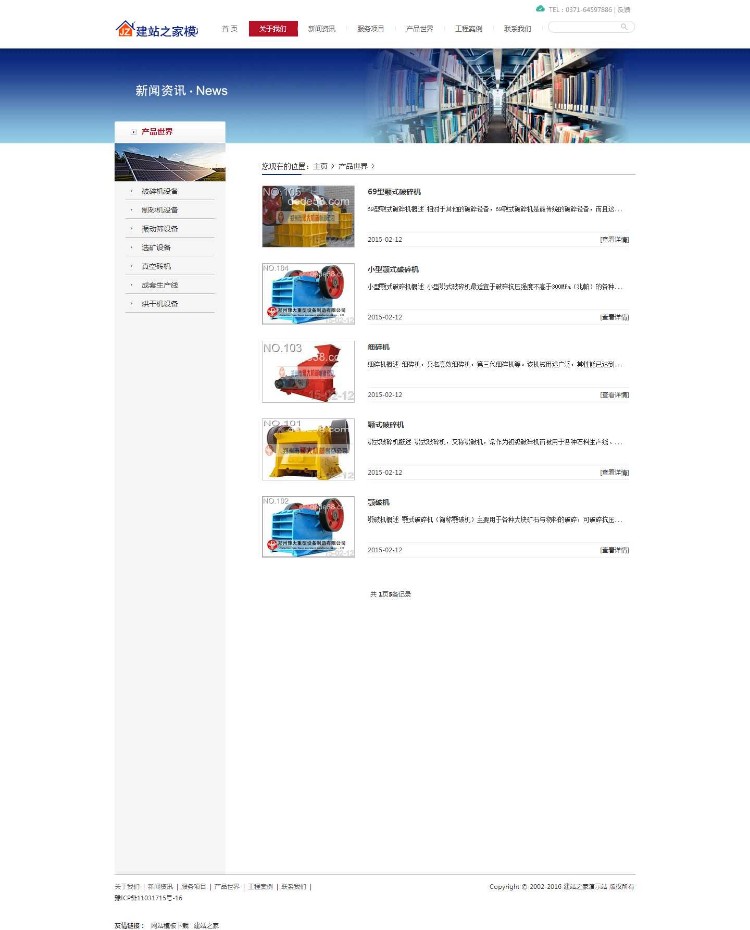Click the Copyright 2002-2016 footer text

(561, 887)
